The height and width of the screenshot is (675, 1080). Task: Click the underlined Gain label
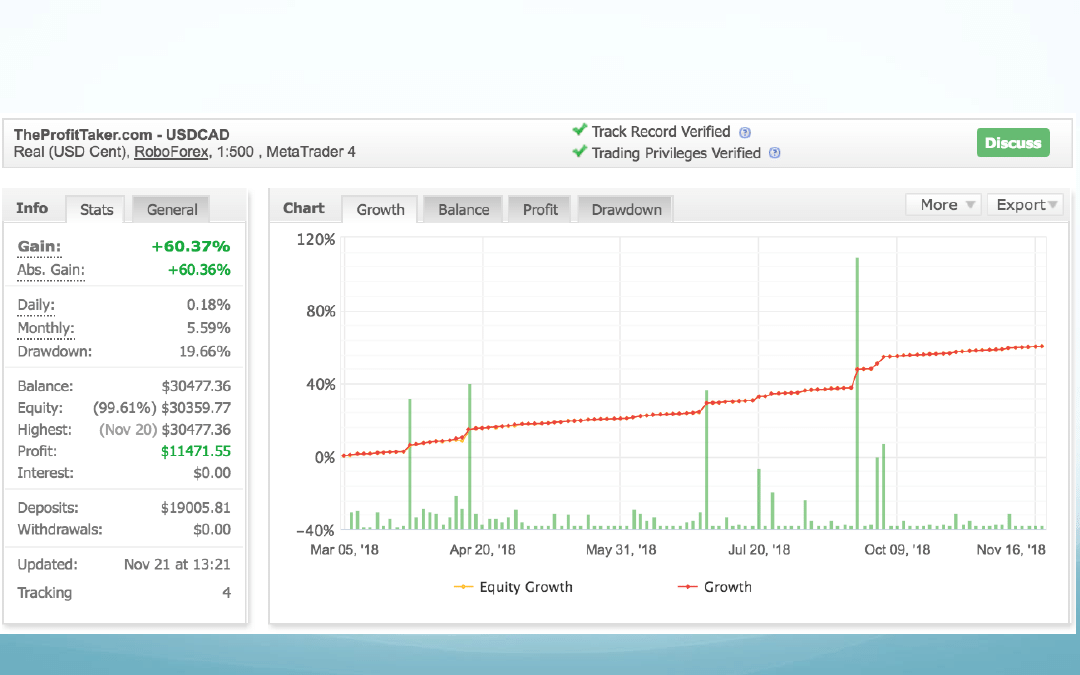pos(39,246)
